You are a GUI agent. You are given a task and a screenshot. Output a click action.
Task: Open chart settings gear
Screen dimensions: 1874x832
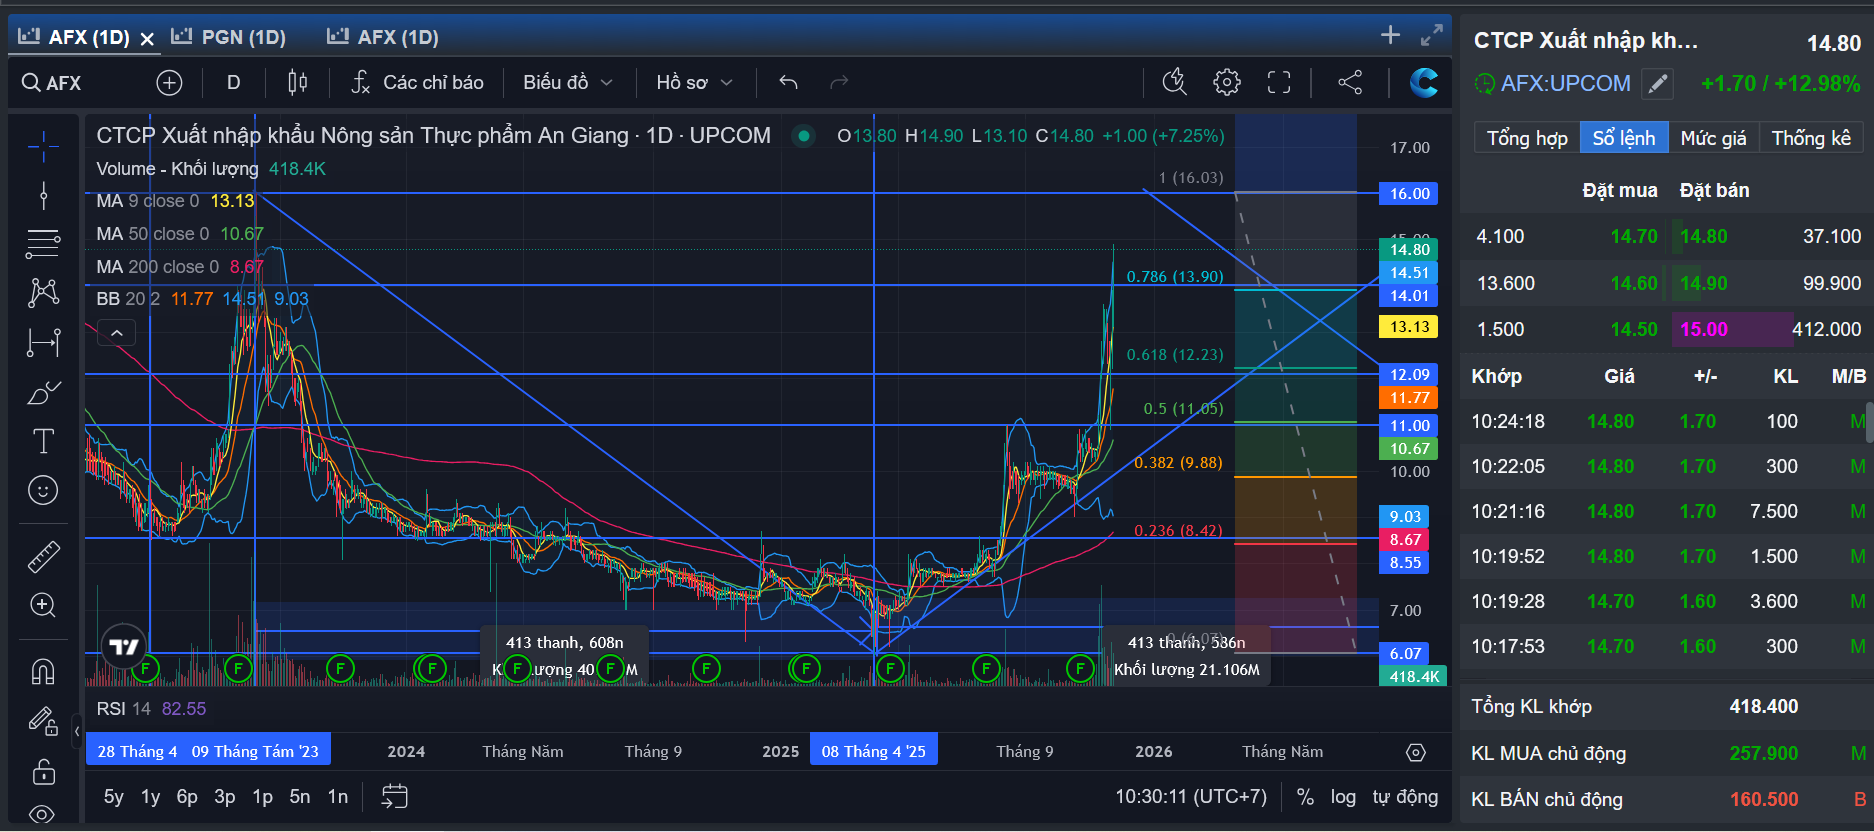(x=1227, y=82)
